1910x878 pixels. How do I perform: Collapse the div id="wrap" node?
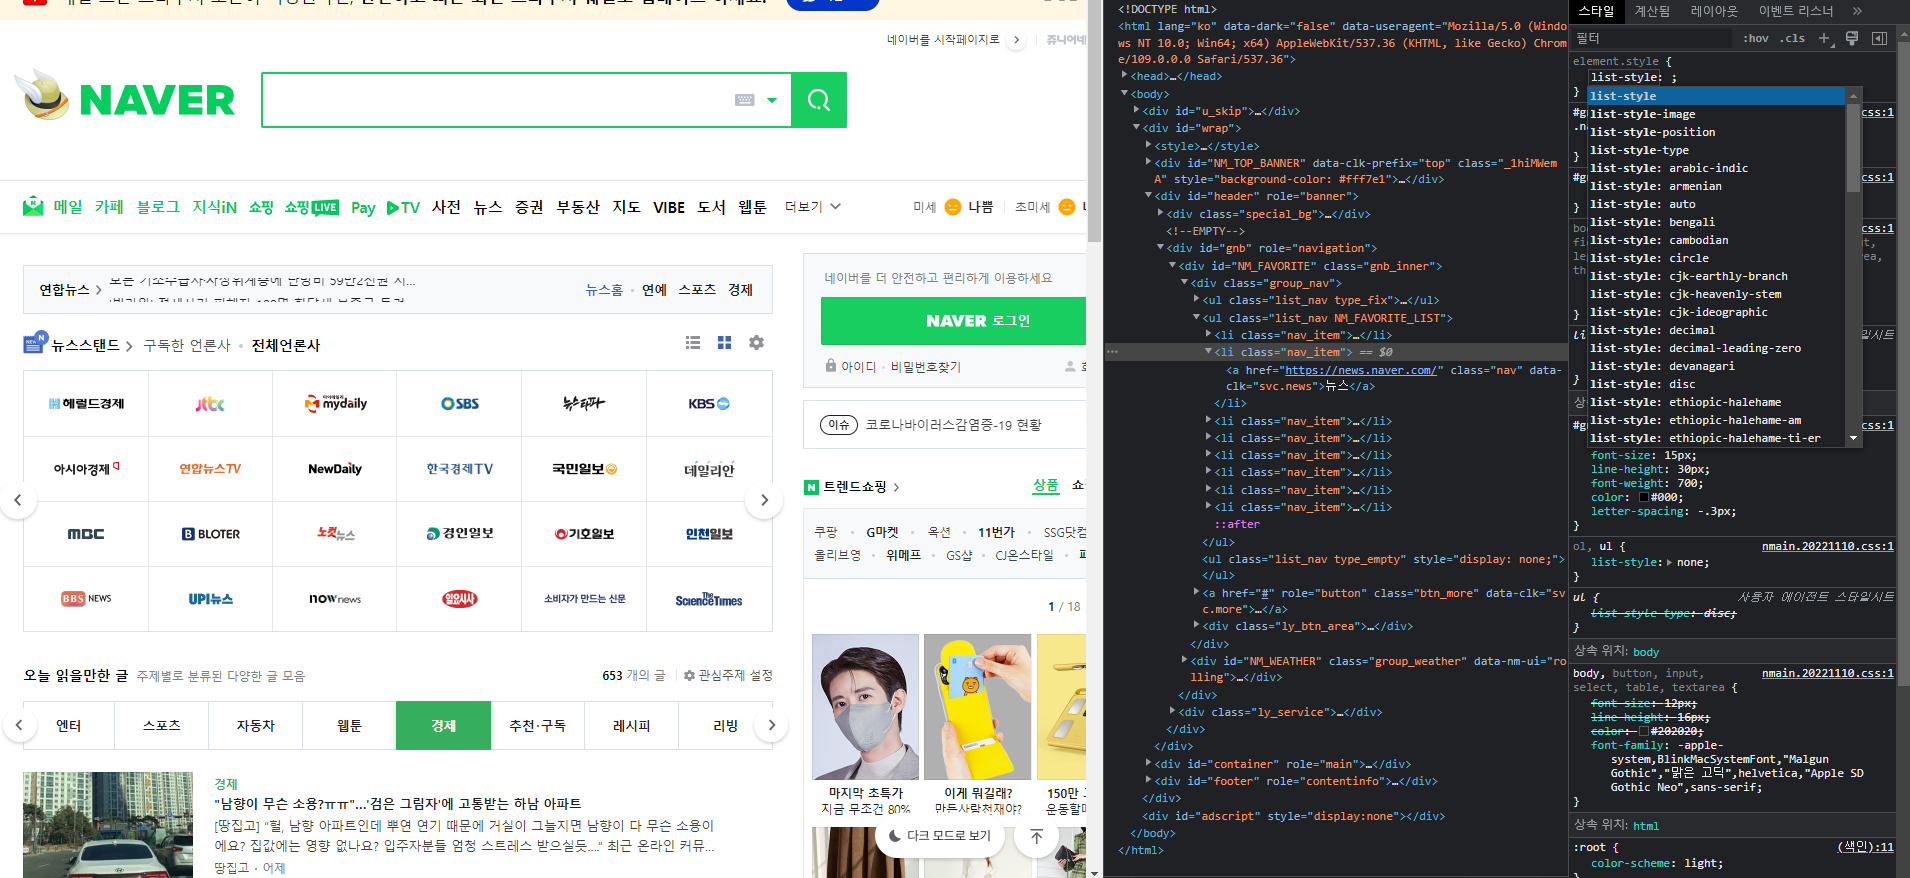pyautogui.click(x=1136, y=127)
